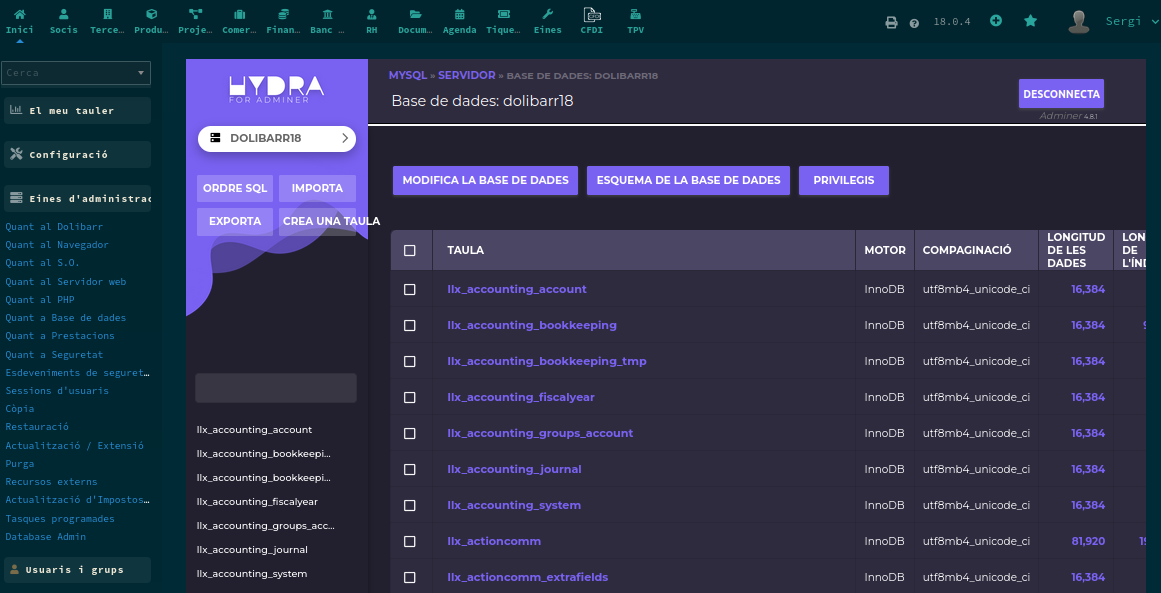Go to the RH module

371,21
